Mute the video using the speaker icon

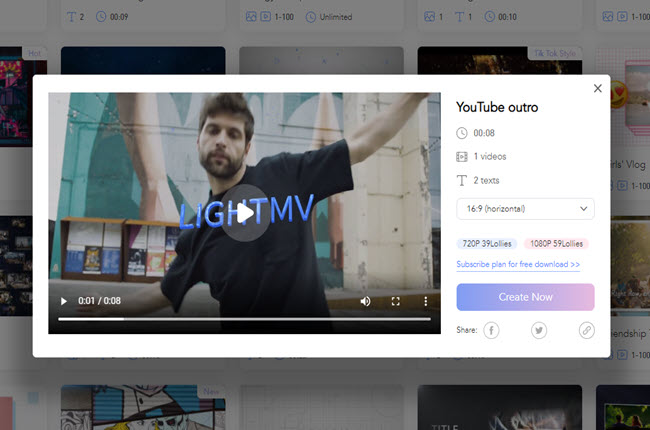pyautogui.click(x=365, y=301)
